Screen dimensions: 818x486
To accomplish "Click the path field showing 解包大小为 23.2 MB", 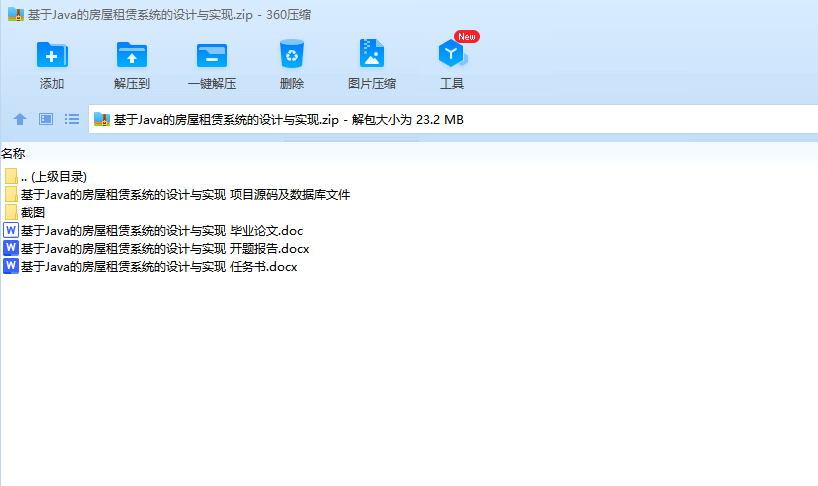I will (453, 119).
